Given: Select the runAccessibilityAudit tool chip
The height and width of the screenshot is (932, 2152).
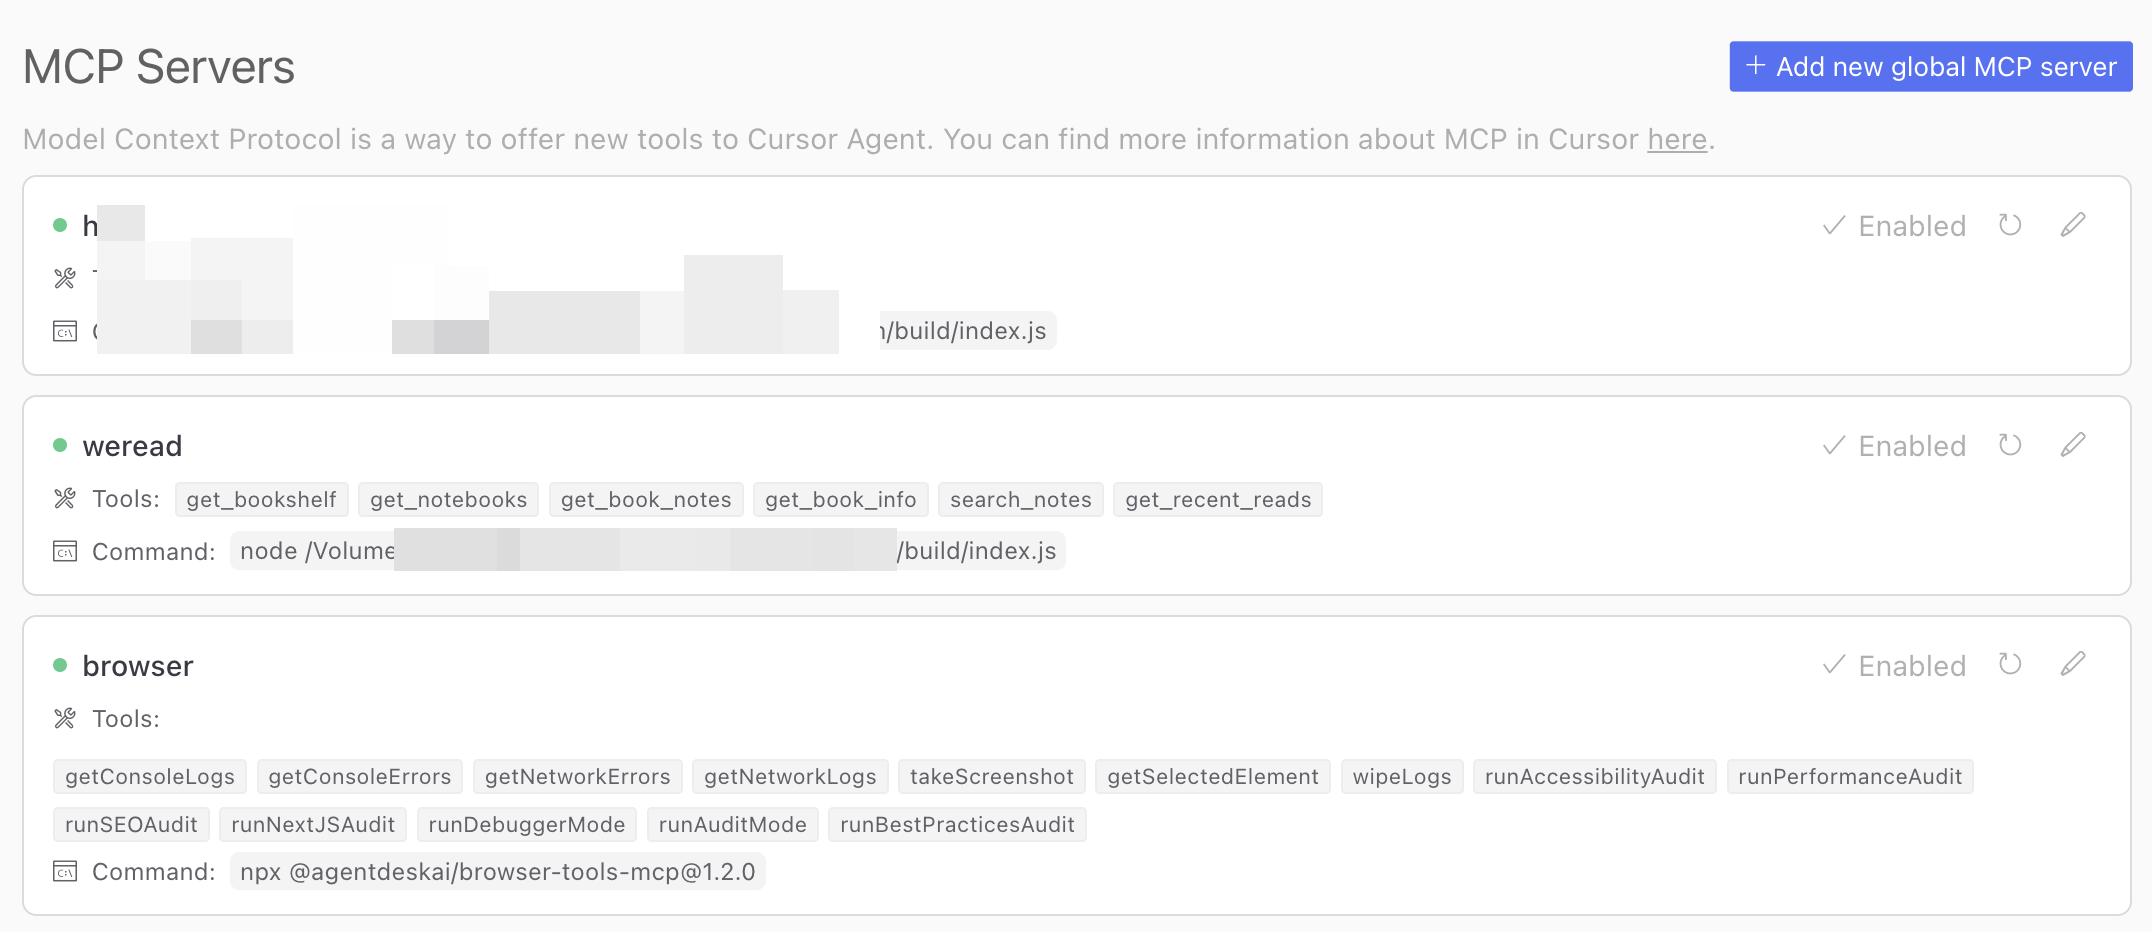Looking at the screenshot, I should pyautogui.click(x=1594, y=777).
